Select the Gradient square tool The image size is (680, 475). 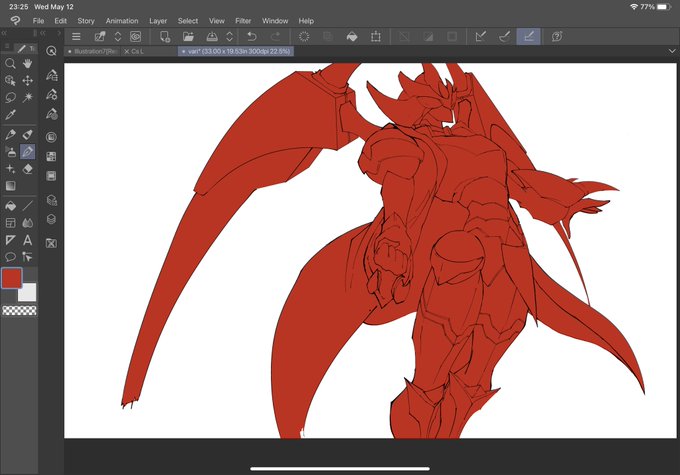click(x=10, y=186)
